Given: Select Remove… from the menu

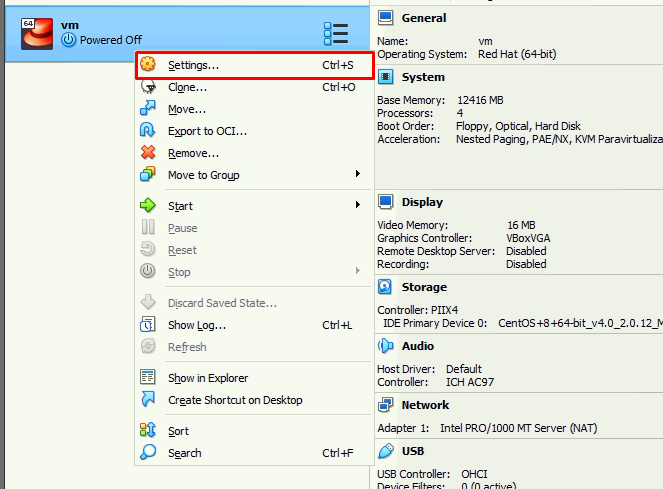Looking at the screenshot, I should (x=255, y=153).
